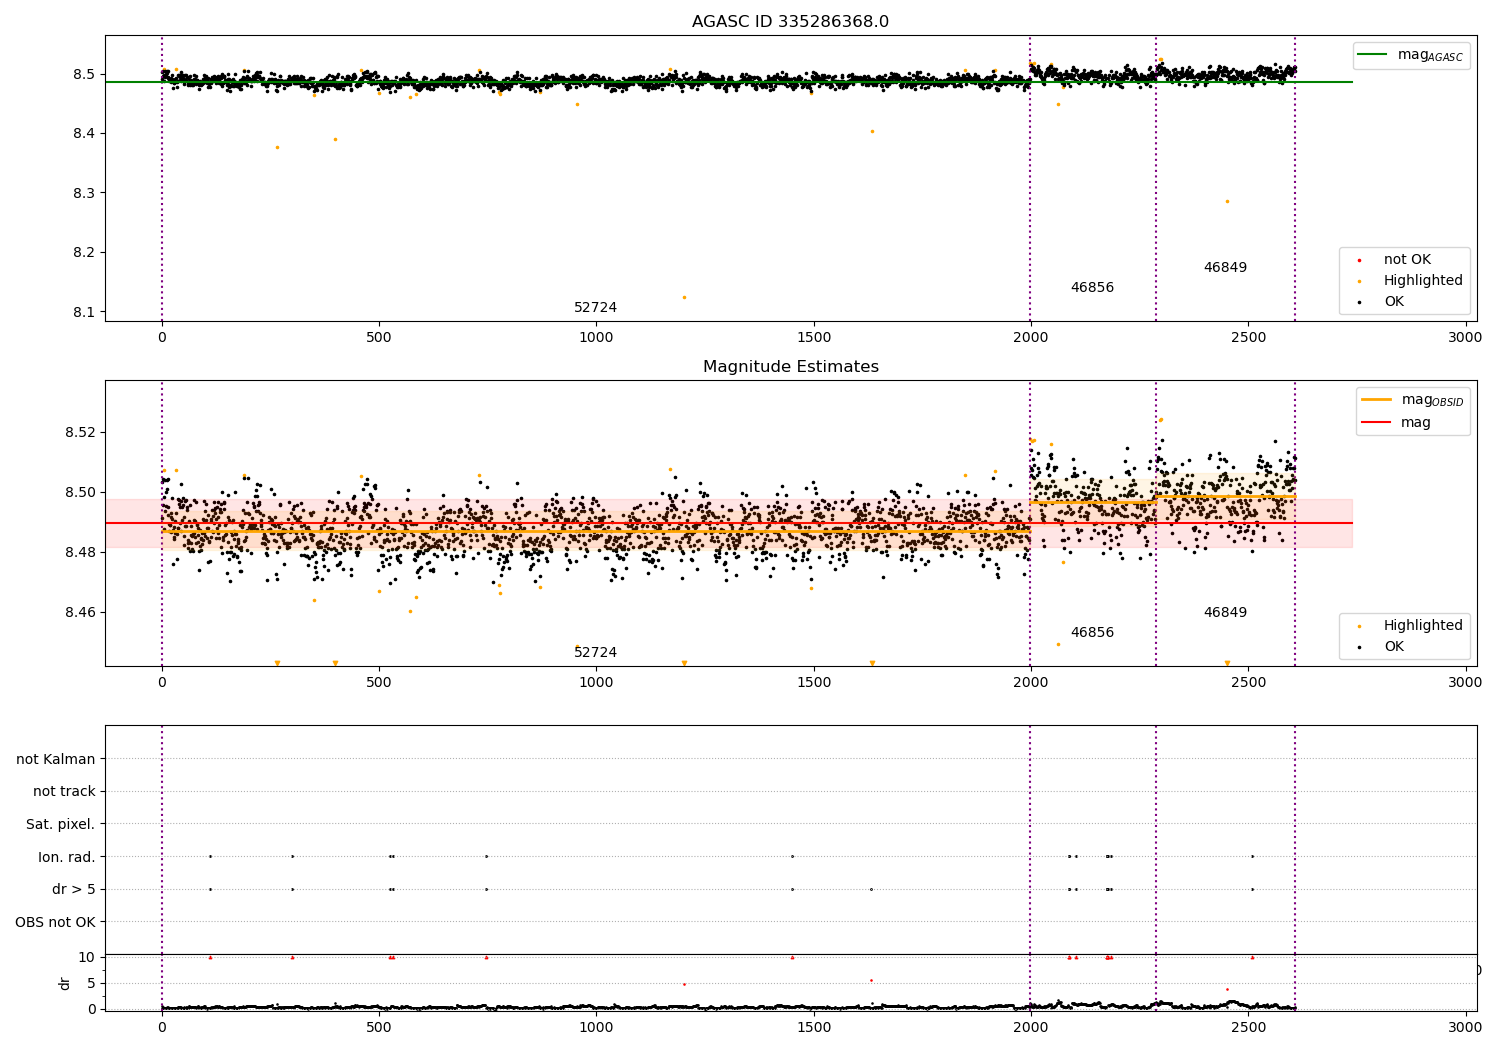Click obsid label 46849 in the top plot
This screenshot has width=1500, height=1050.
pos(1225,268)
